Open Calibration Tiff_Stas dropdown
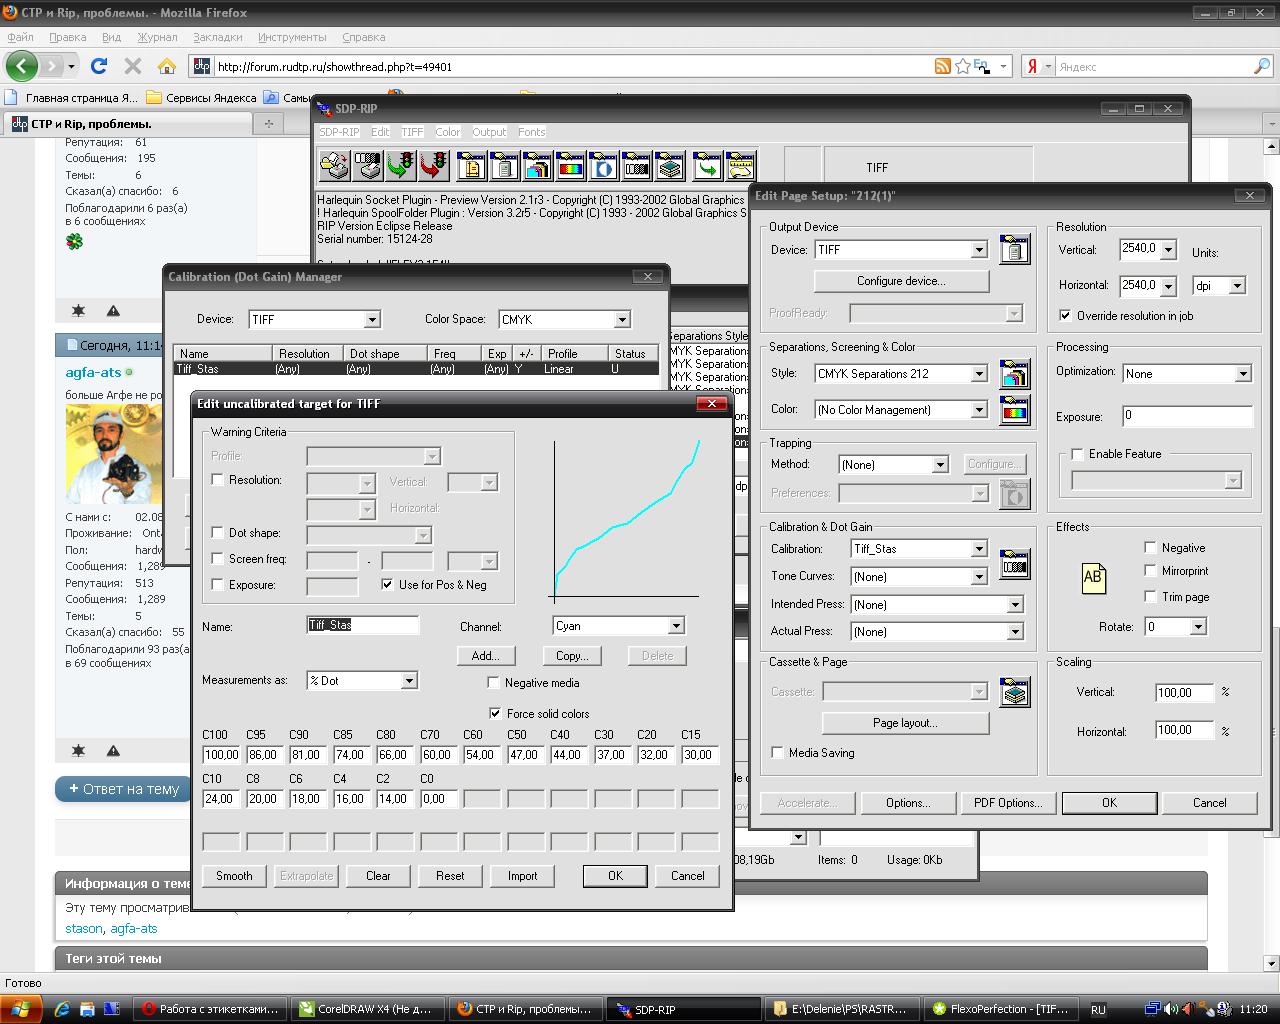1280x1024 pixels. coord(979,549)
